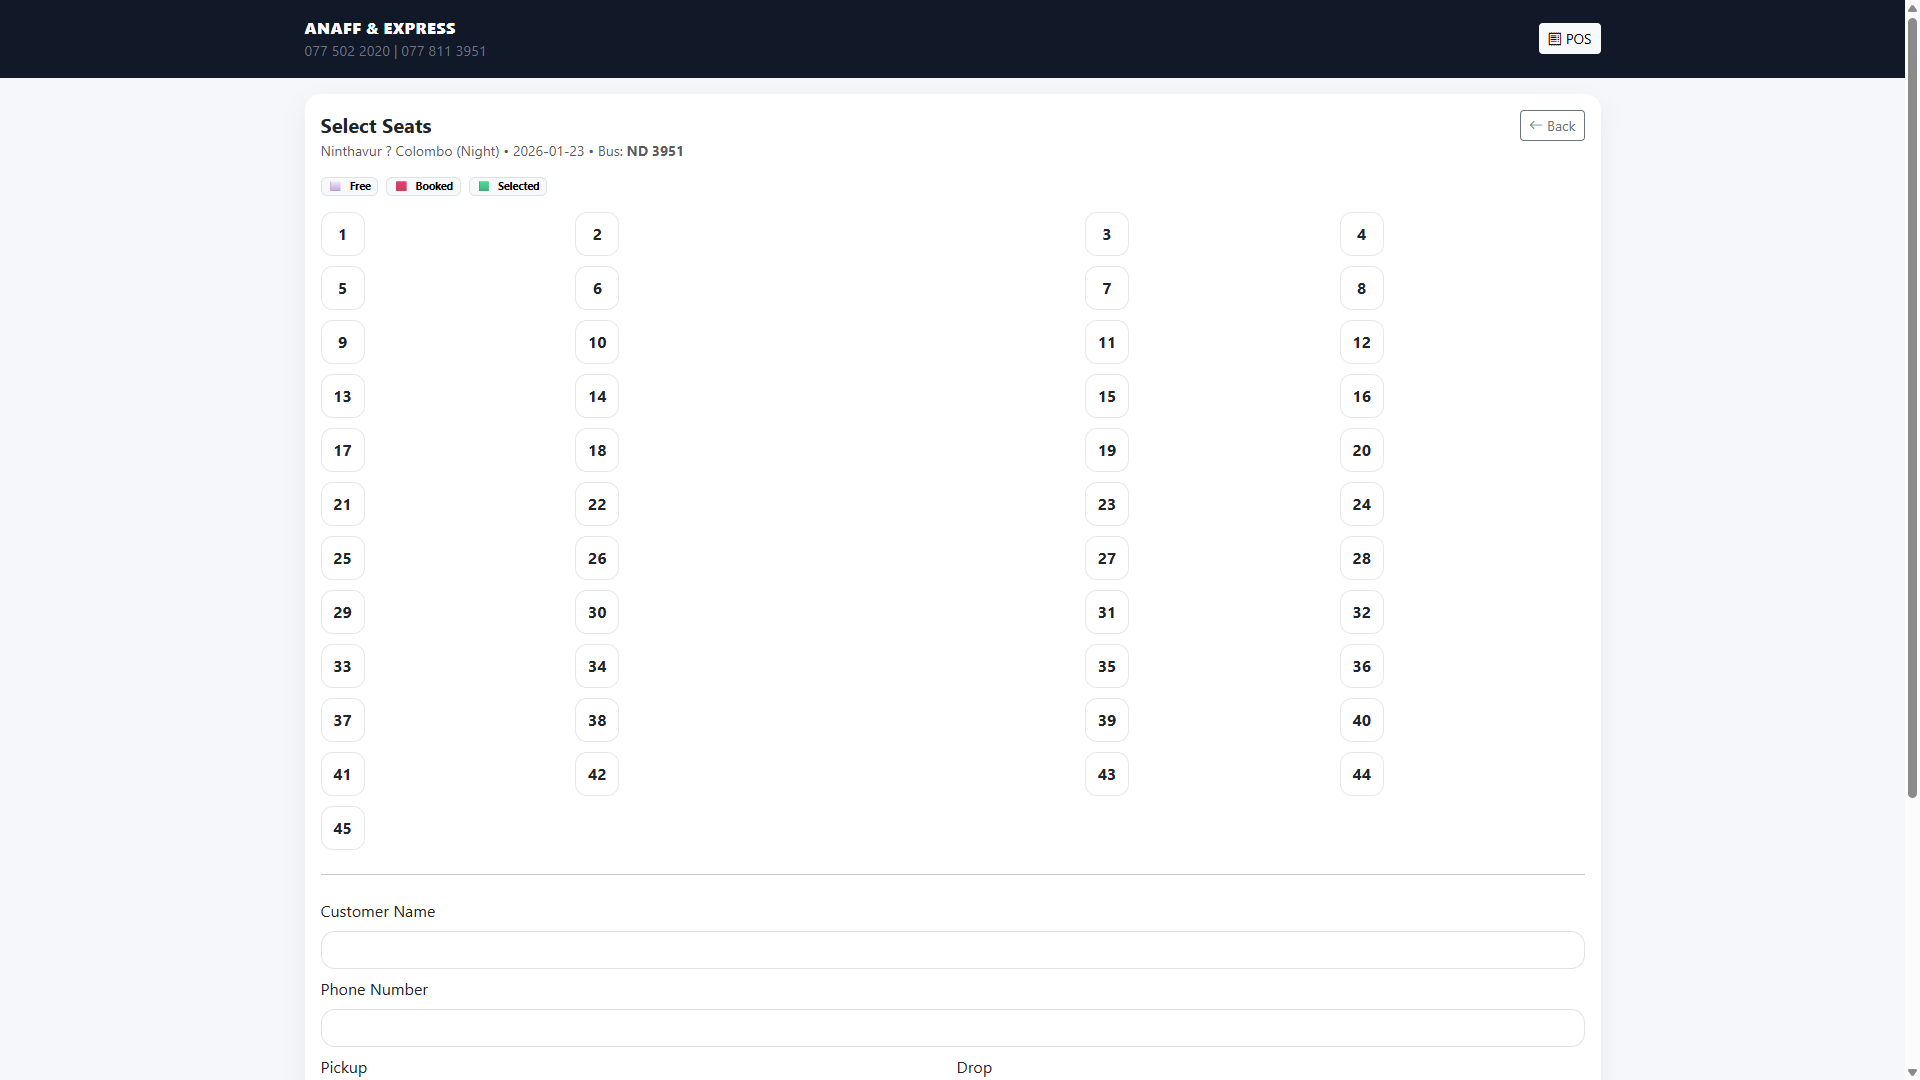Screen dimensions: 1920x1080
Task: Choose seat 8
Action: tap(1361, 288)
